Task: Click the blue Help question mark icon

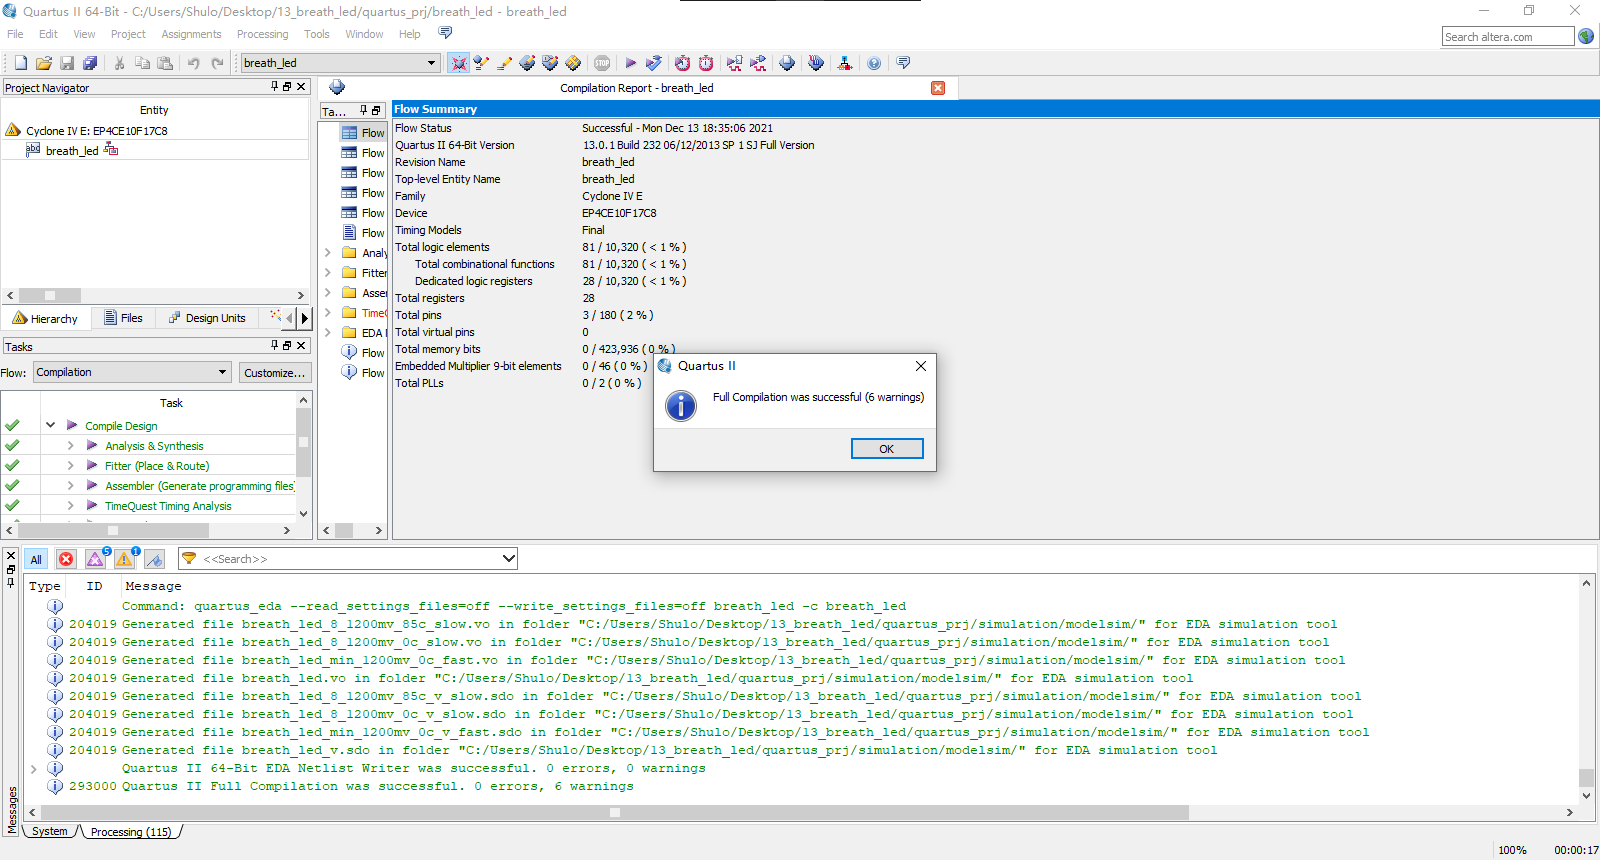Action: pos(874,63)
